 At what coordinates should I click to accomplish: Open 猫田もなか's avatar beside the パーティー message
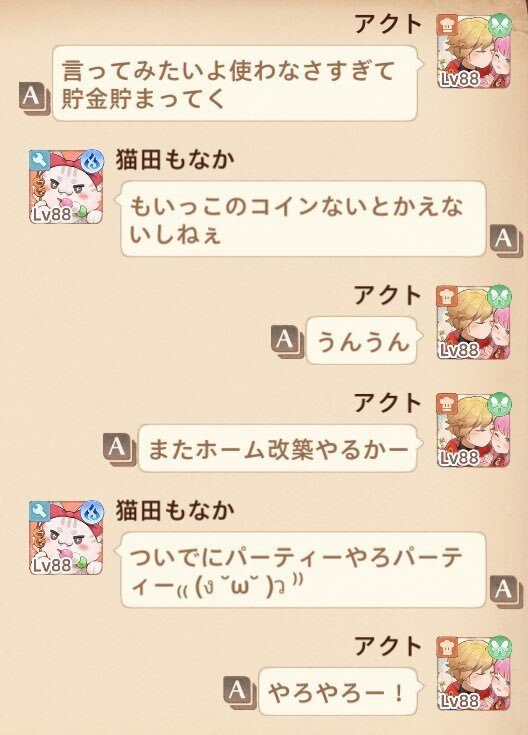coord(66,537)
